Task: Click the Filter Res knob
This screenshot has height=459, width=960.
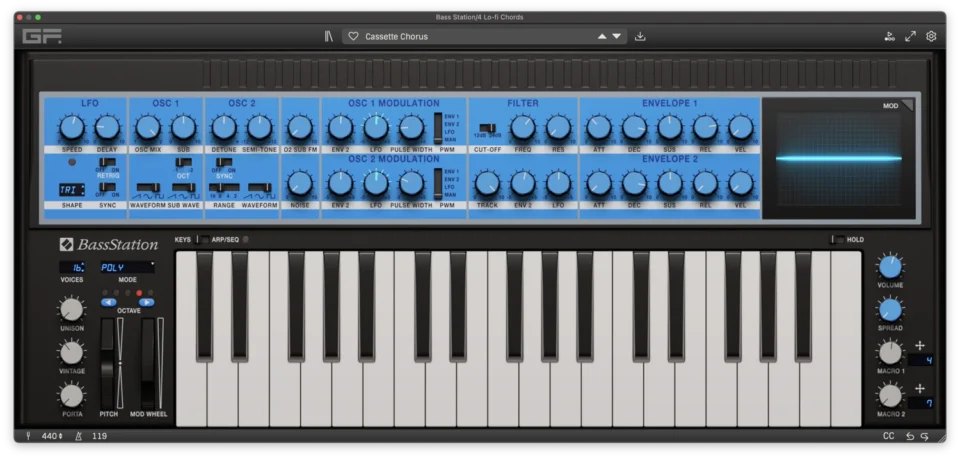Action: [x=558, y=129]
